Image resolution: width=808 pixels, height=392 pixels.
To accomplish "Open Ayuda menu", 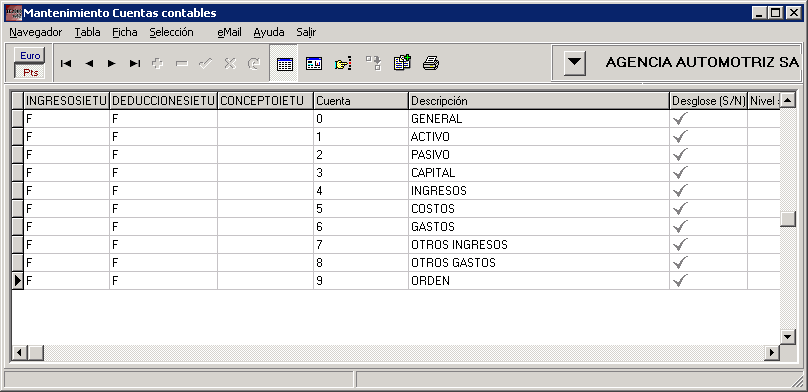I will [x=269, y=32].
